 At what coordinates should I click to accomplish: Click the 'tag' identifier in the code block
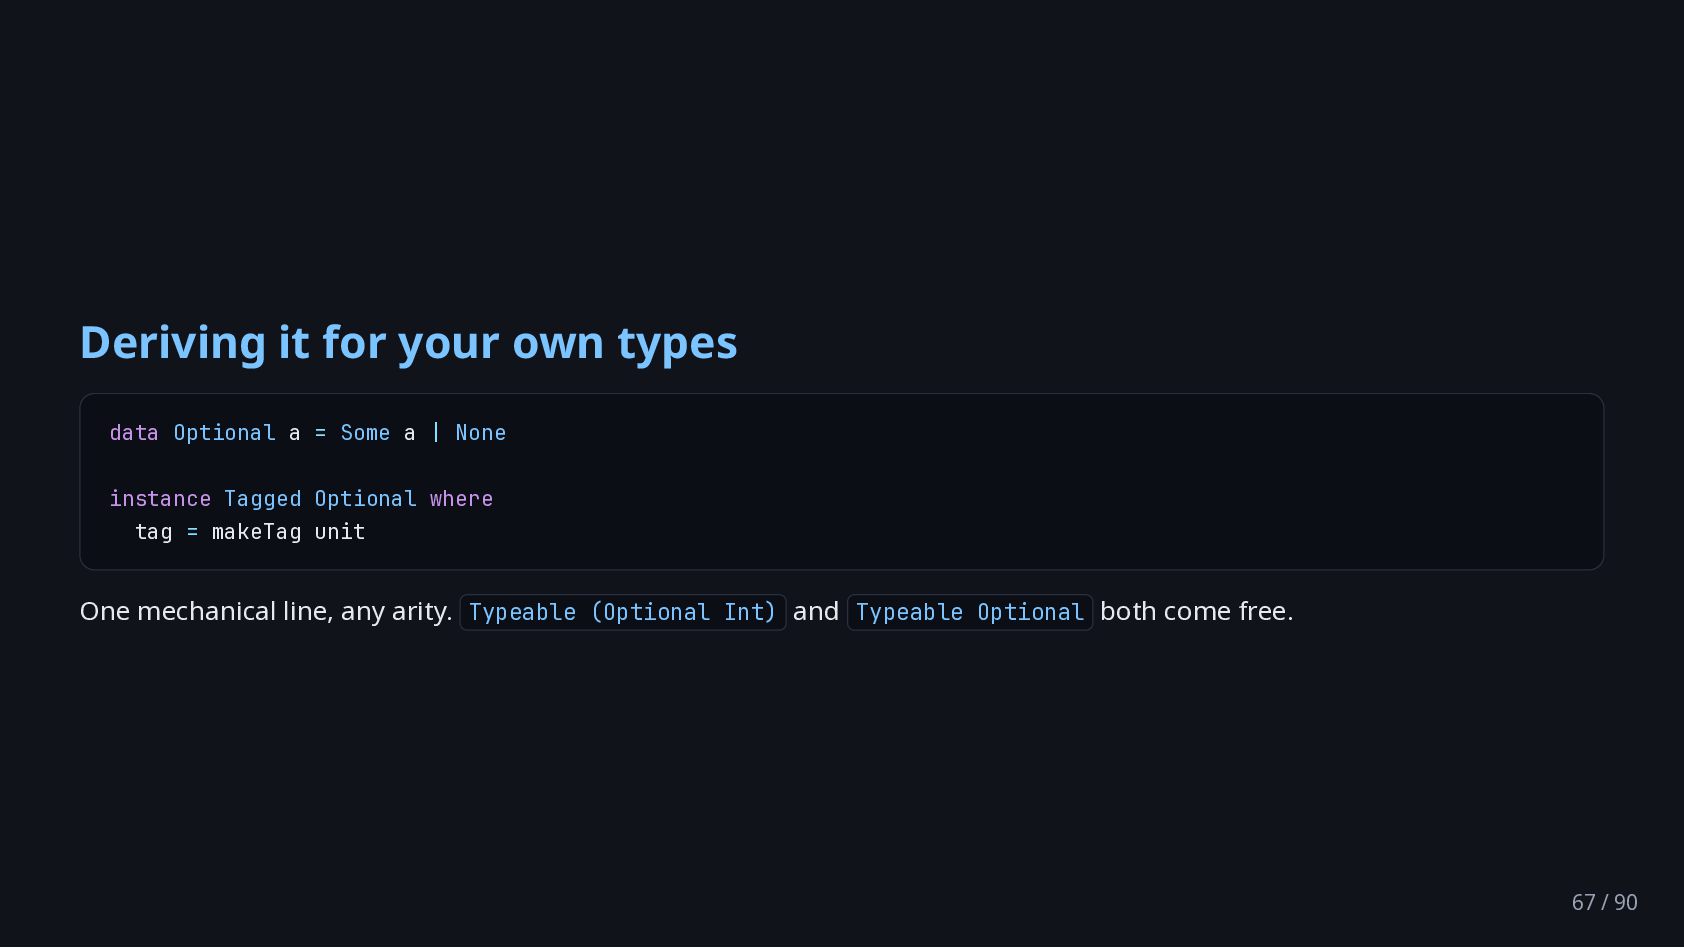coord(154,532)
